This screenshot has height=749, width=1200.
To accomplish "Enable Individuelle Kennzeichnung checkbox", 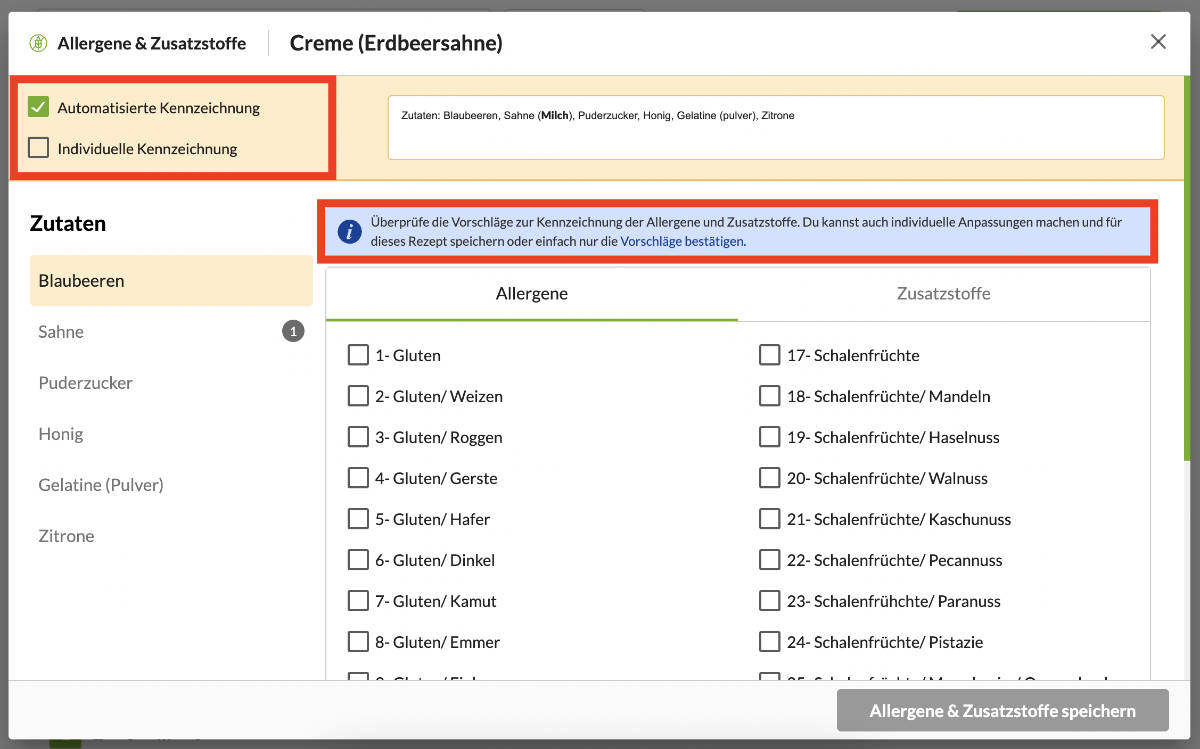I will [x=39, y=148].
